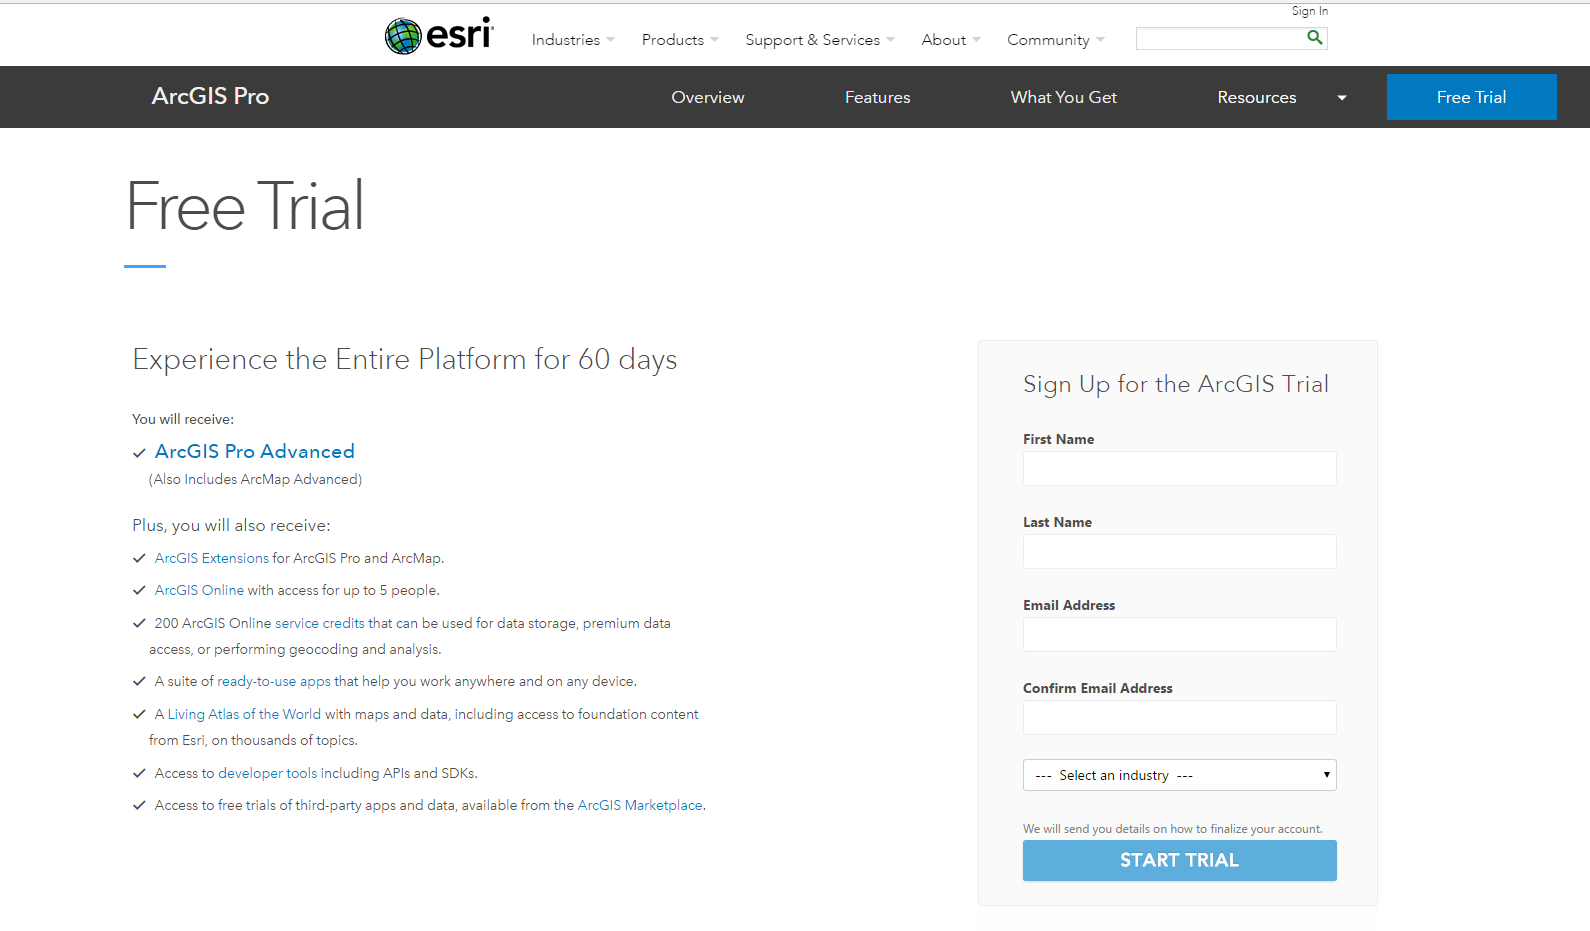Expand the Resources dropdown arrow
The width and height of the screenshot is (1590, 931).
tap(1342, 98)
